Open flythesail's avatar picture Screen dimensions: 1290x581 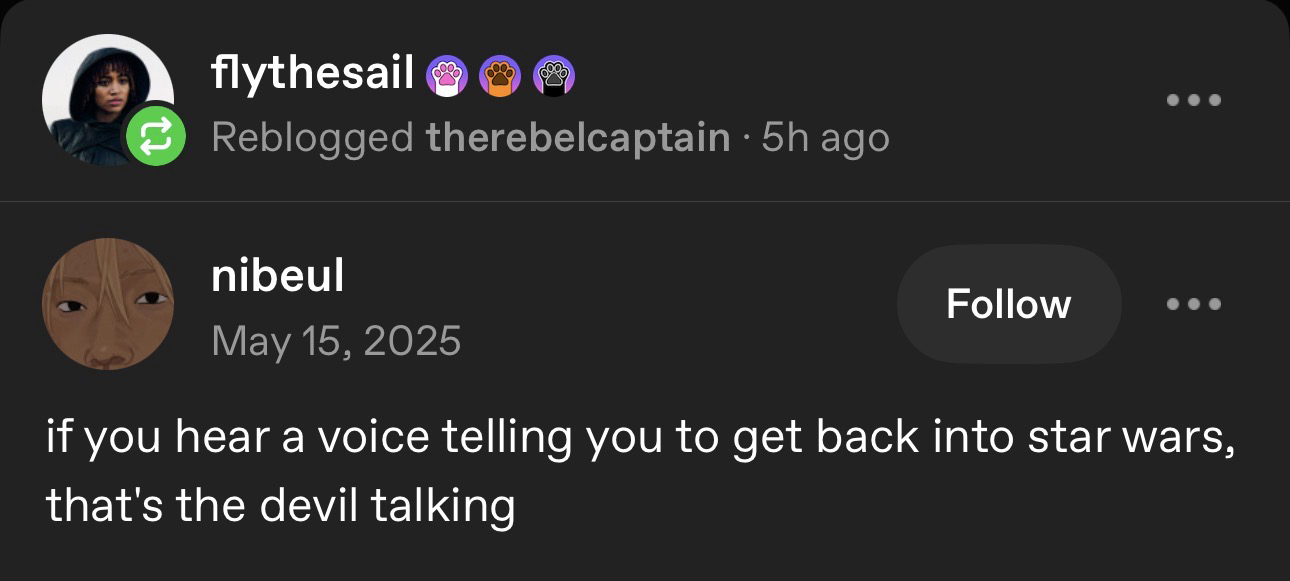(x=100, y=92)
